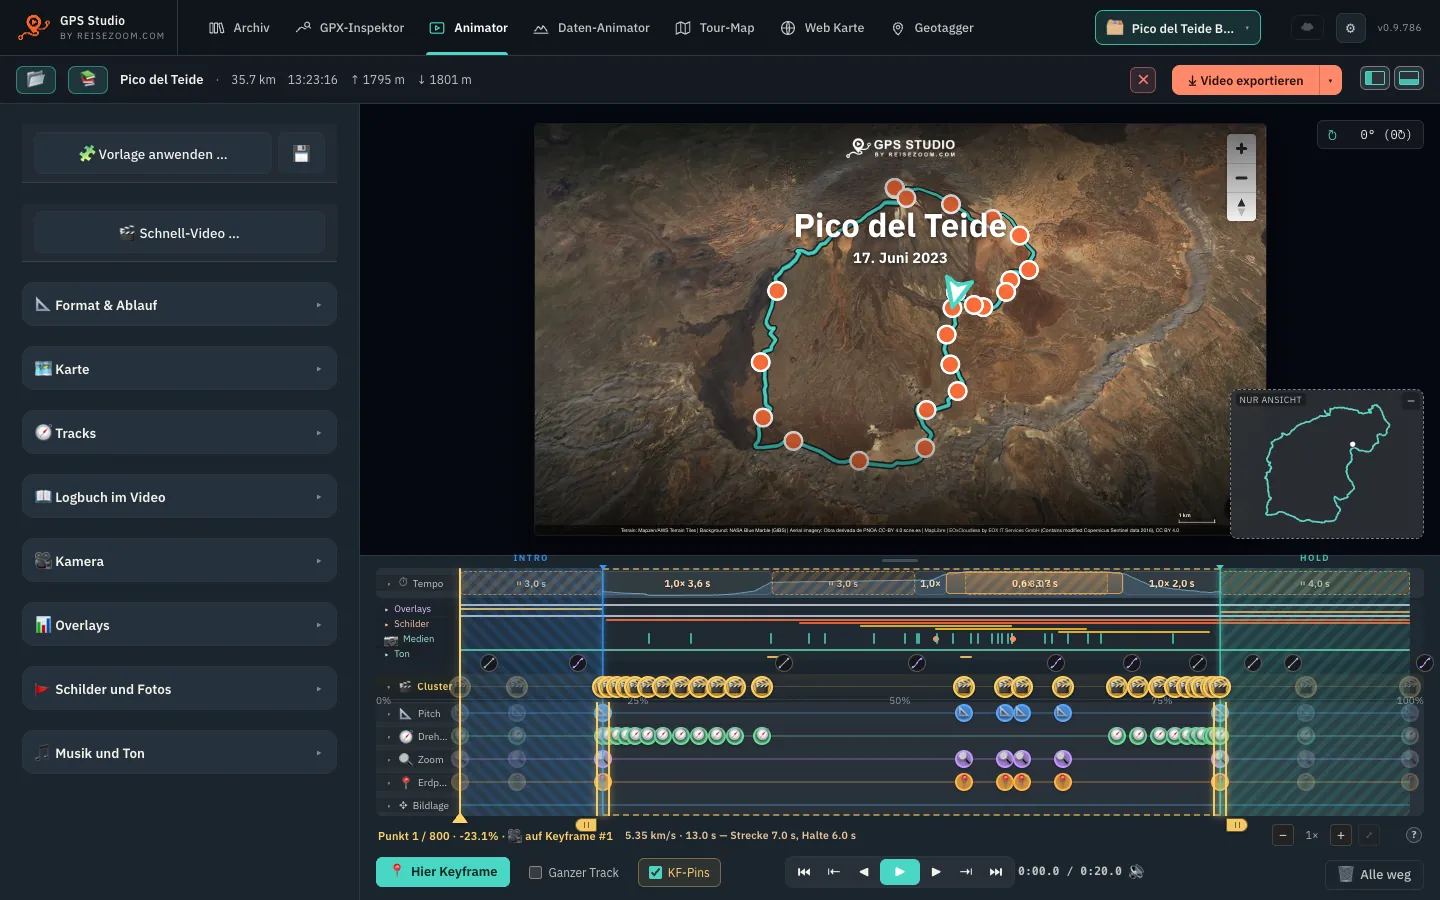Image resolution: width=1440 pixels, height=900 pixels.
Task: Expand the Format & Ablauf section
Action: click(179, 305)
